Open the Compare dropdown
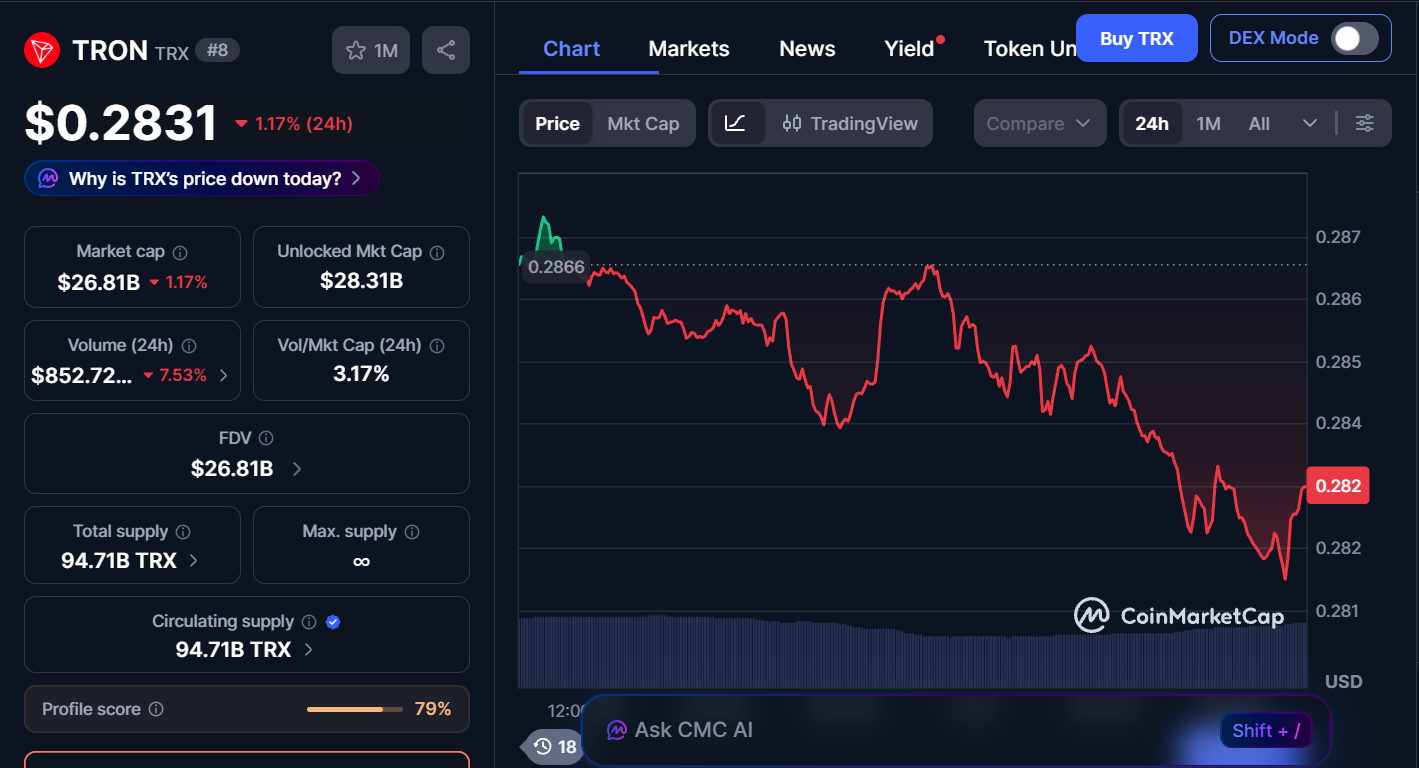1419x768 pixels. pyautogui.click(x=1039, y=123)
